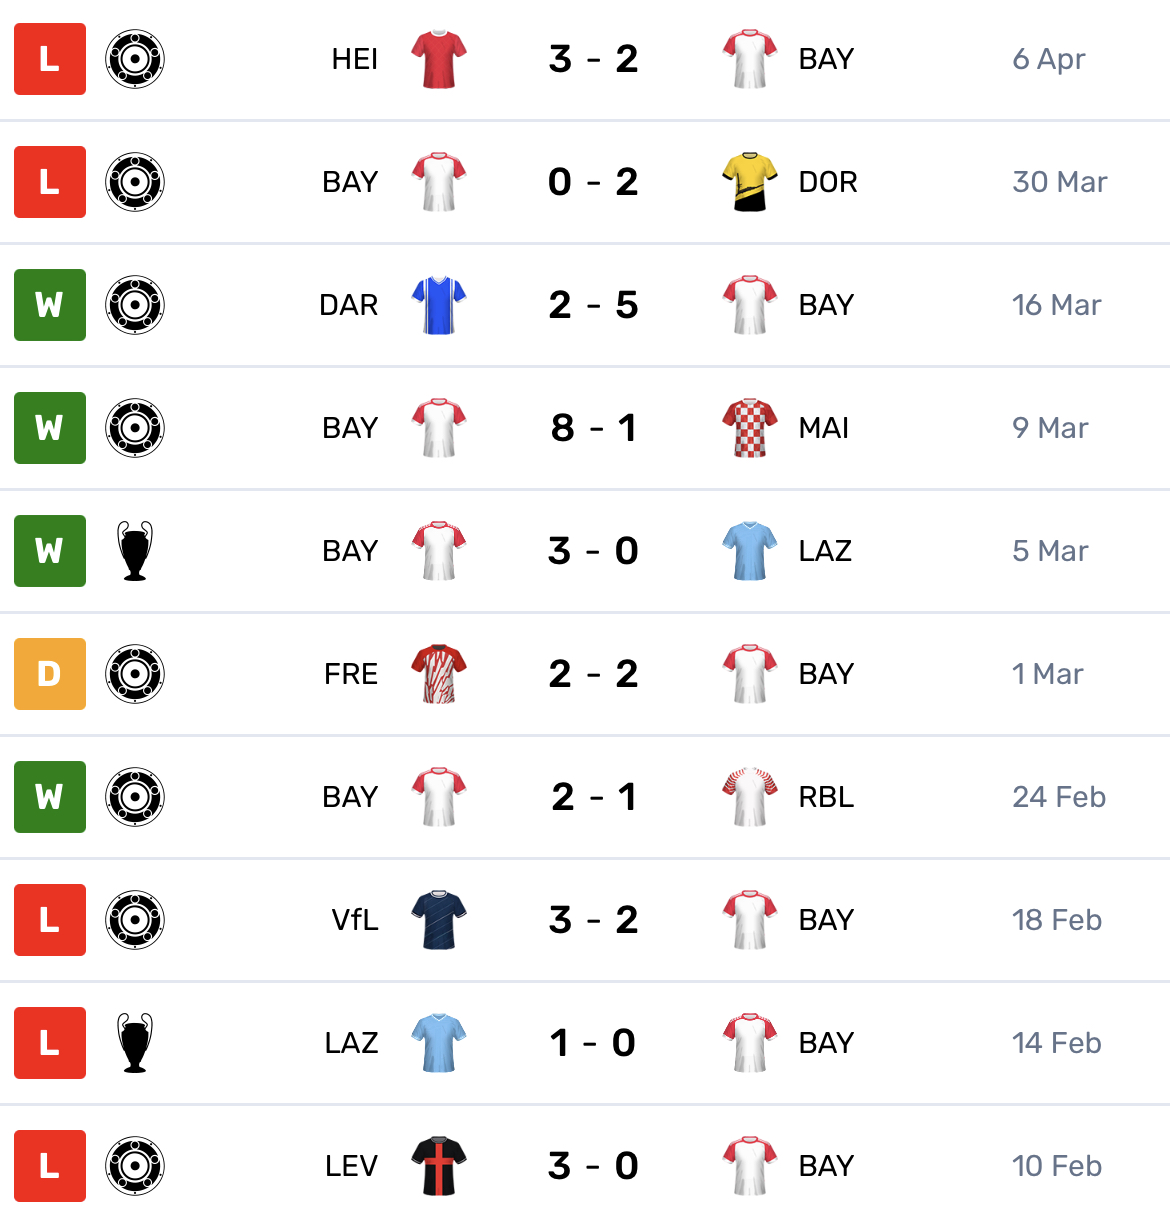Select the 24 Feb date of RBL match
The image size is (1170, 1226).
pos(1059,797)
